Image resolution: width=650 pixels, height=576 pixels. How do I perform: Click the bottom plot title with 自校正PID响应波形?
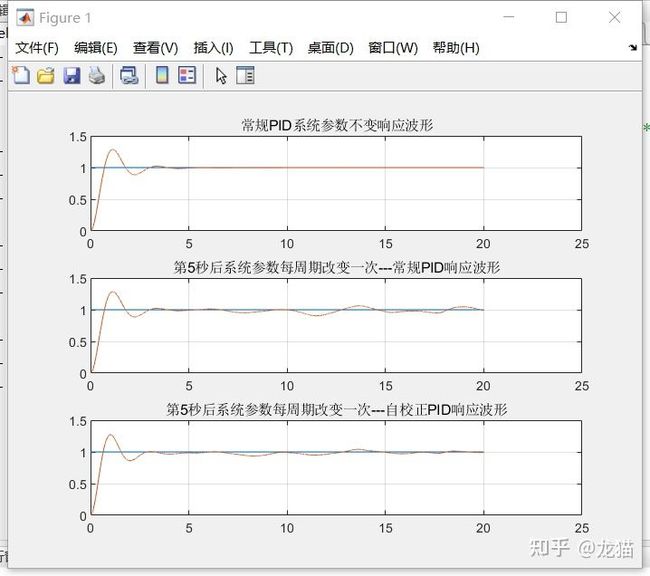point(337,409)
